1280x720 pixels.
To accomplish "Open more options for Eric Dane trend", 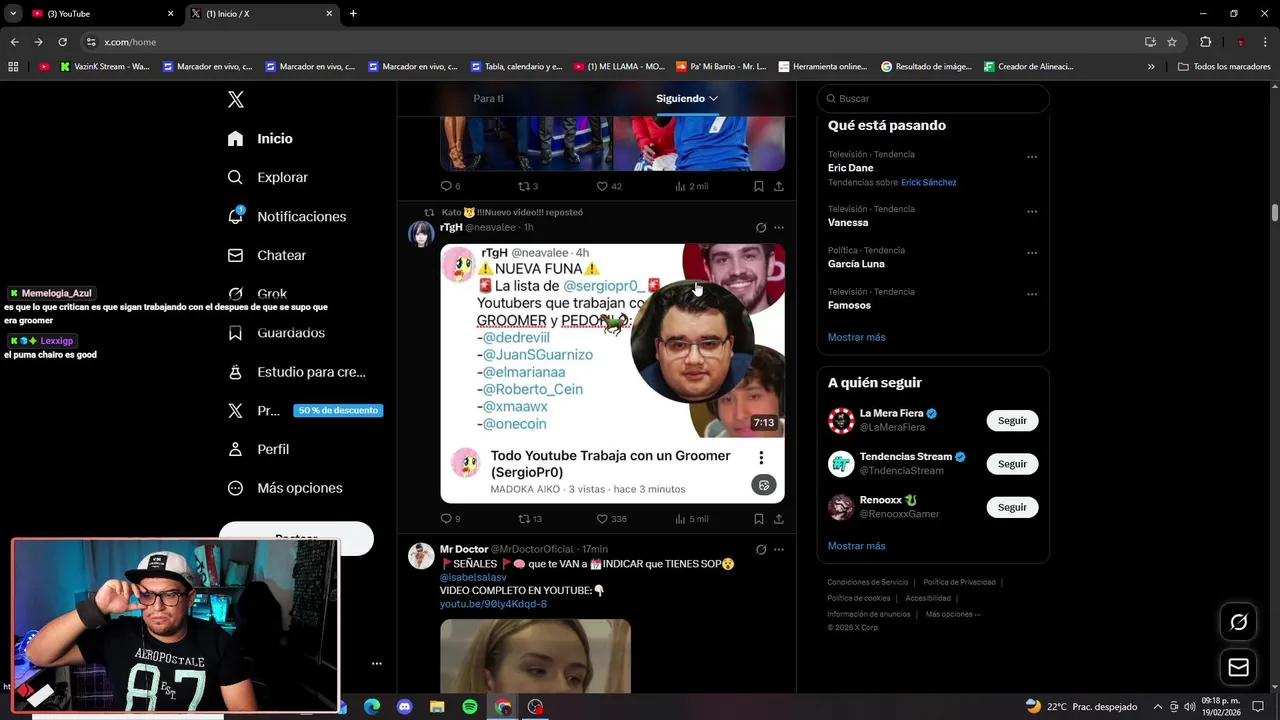I will 1032,157.
